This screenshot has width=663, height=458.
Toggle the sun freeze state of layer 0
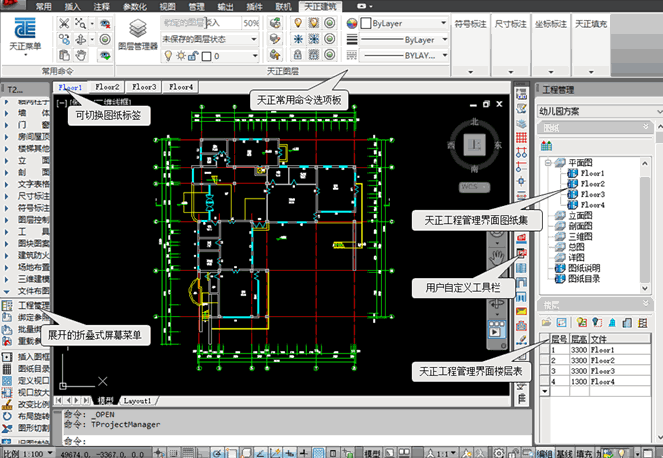click(x=181, y=56)
